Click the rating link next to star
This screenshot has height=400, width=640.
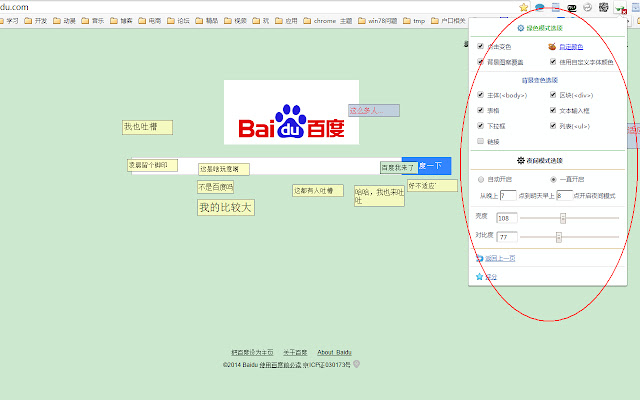[491, 277]
